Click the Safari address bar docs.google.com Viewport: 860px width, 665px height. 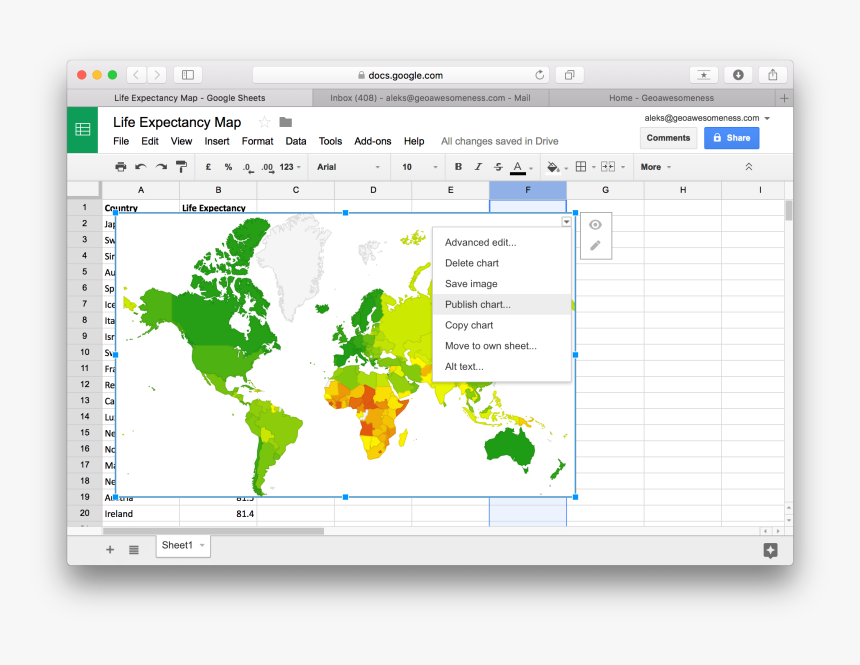400,75
